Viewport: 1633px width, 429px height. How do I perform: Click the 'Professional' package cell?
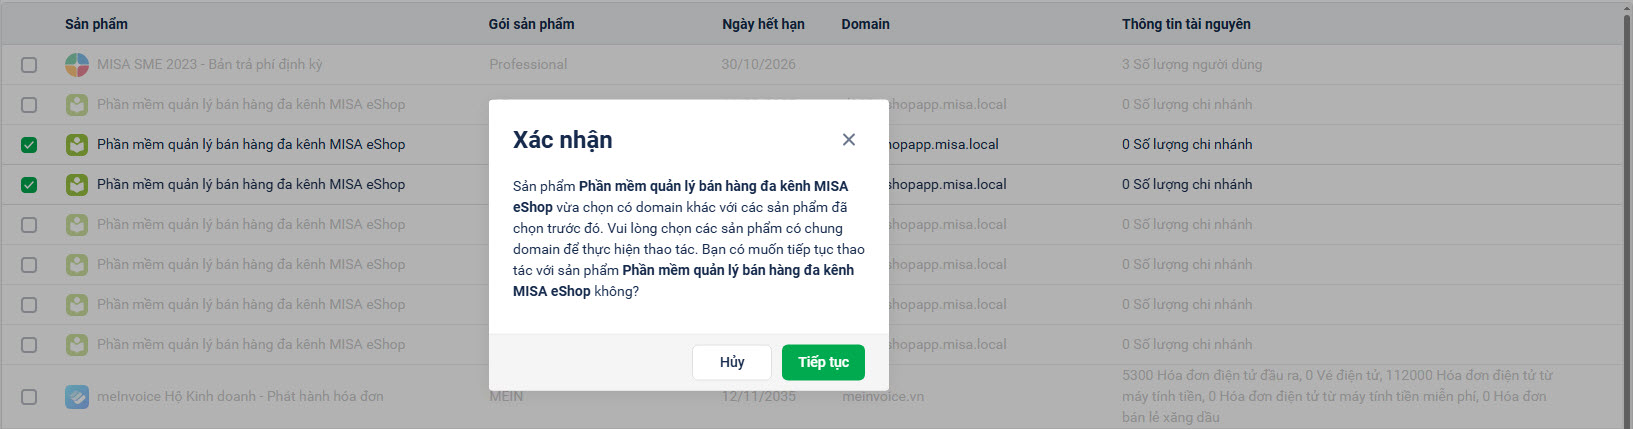[x=528, y=64]
